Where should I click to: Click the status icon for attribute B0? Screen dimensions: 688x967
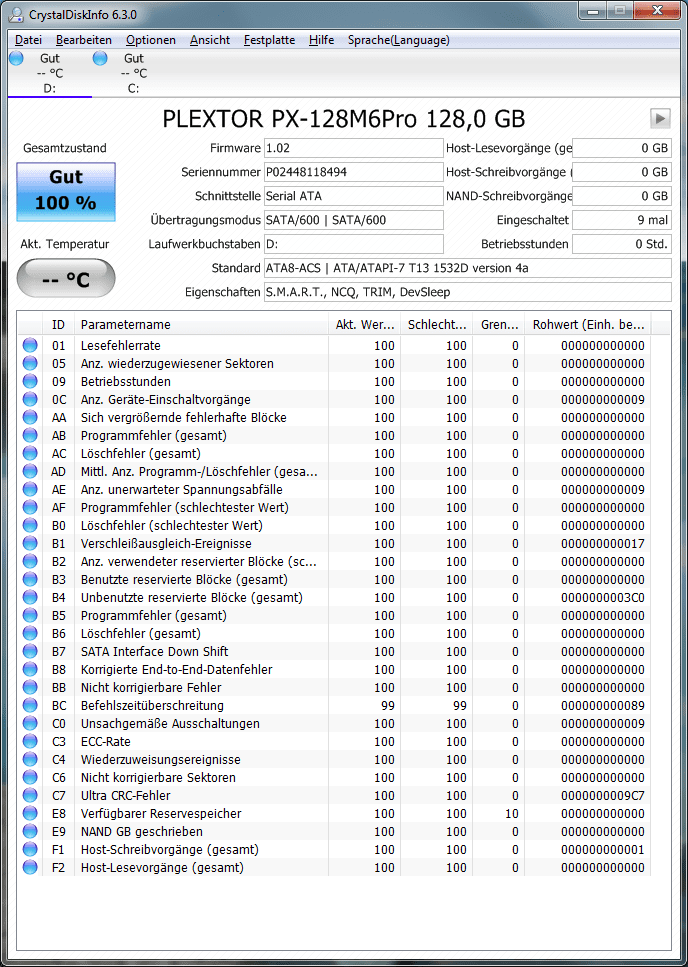(30, 525)
